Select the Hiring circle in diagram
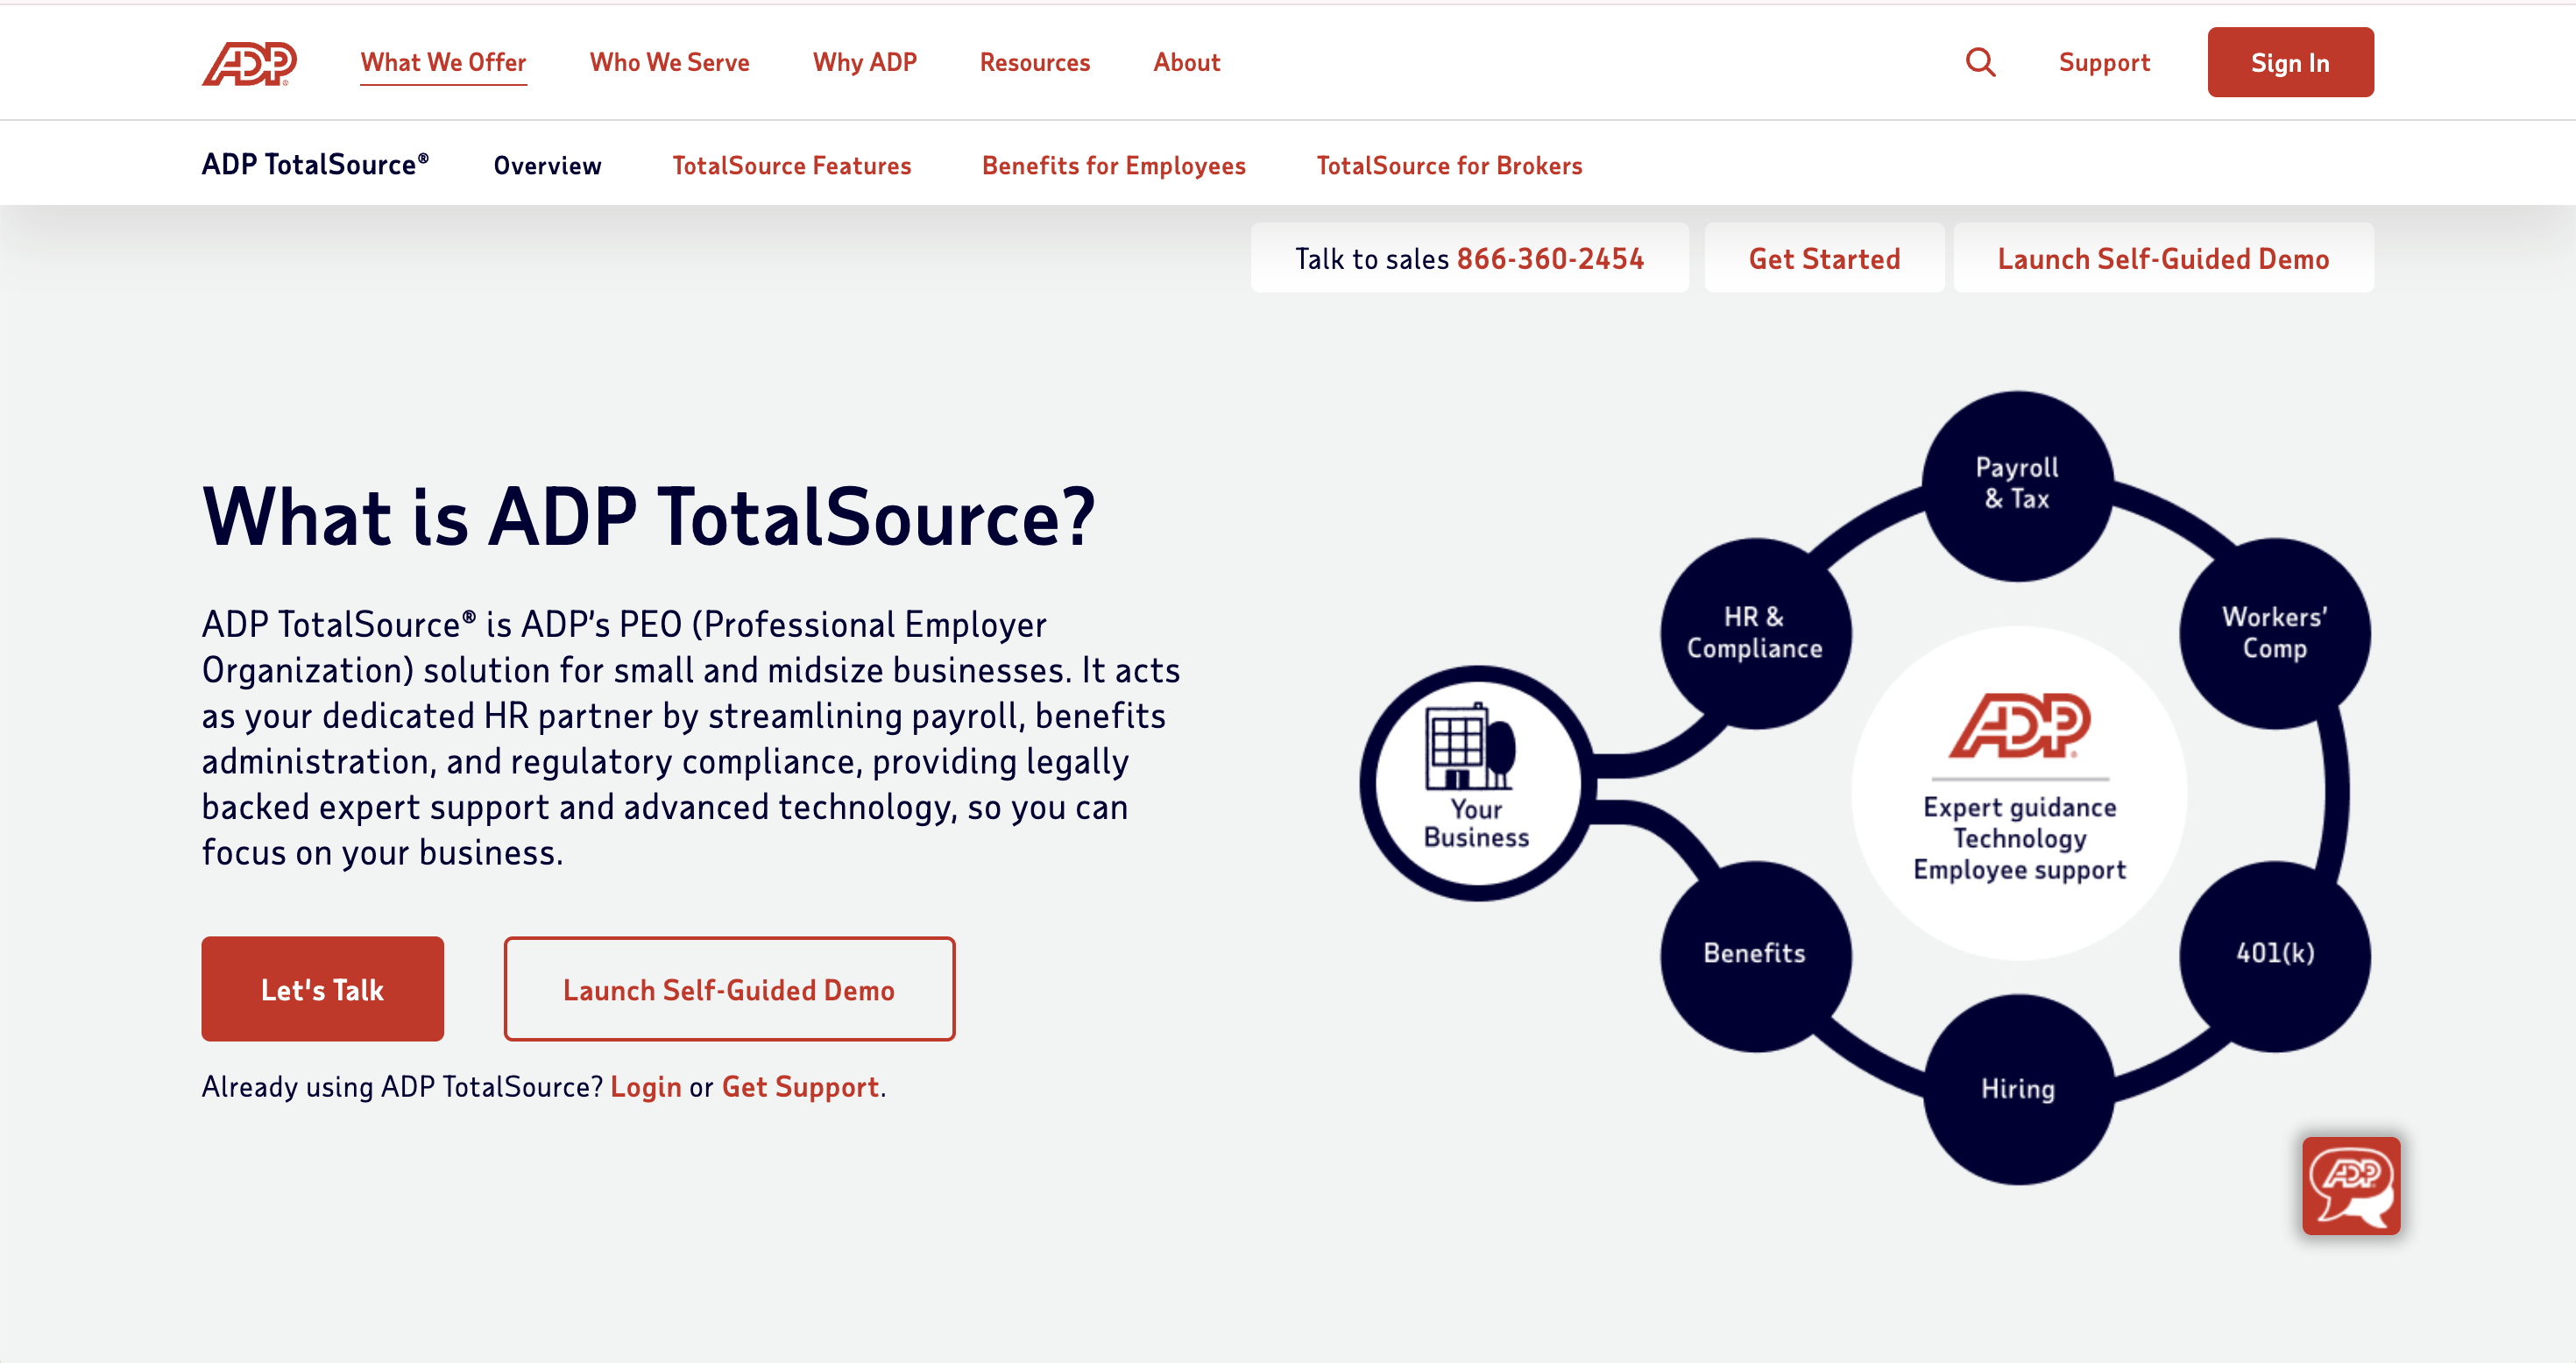Image resolution: width=2576 pixels, height=1363 pixels. 2017,1089
